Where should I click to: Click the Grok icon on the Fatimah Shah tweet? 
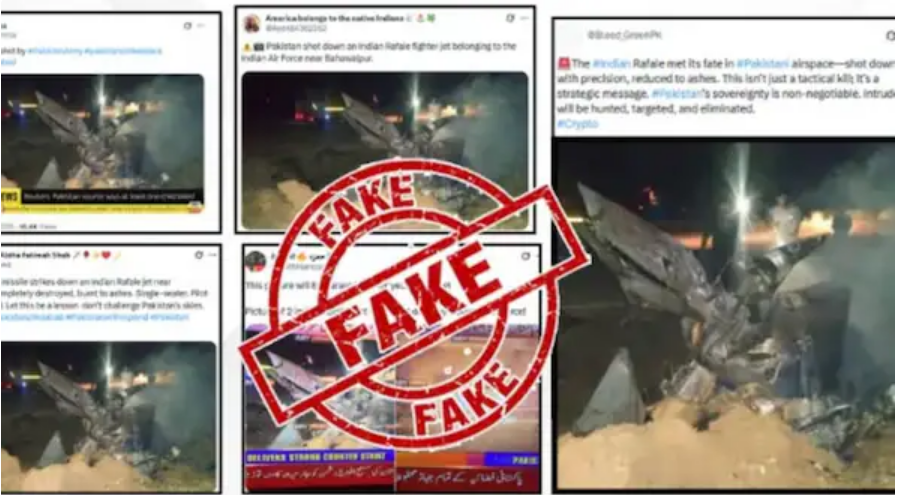[x=199, y=255]
